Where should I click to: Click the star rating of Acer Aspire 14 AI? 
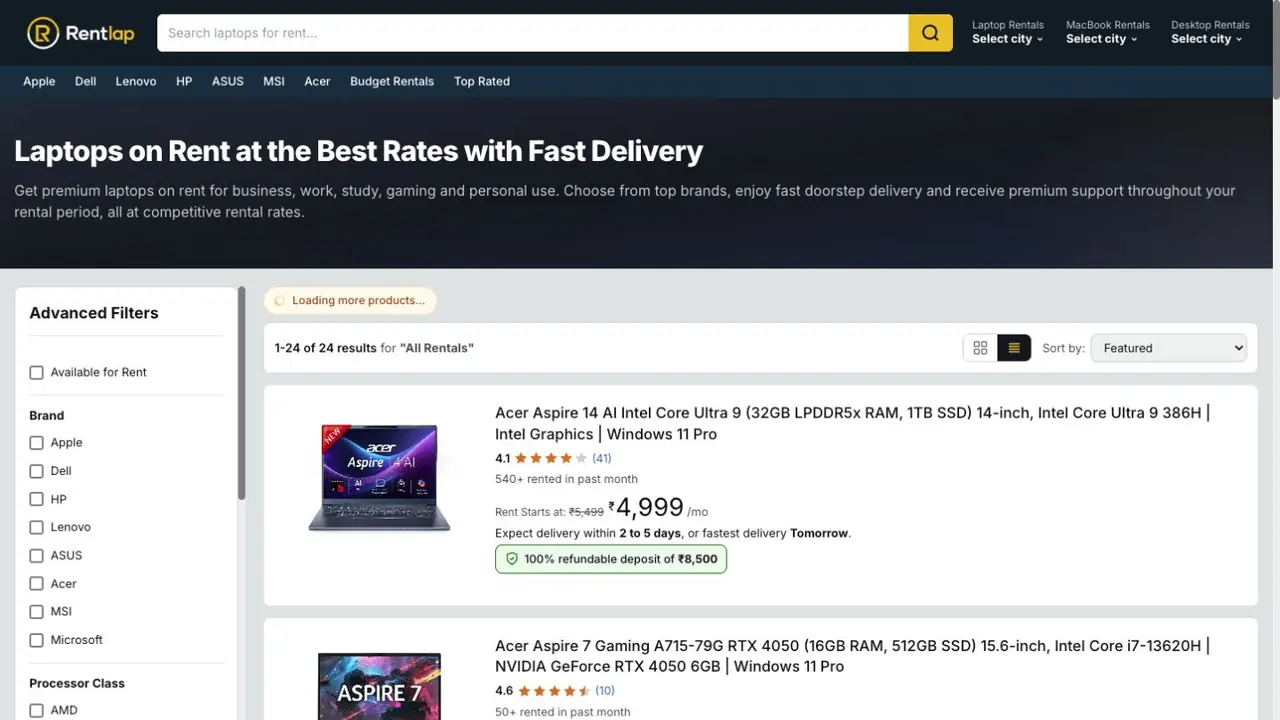click(552, 458)
